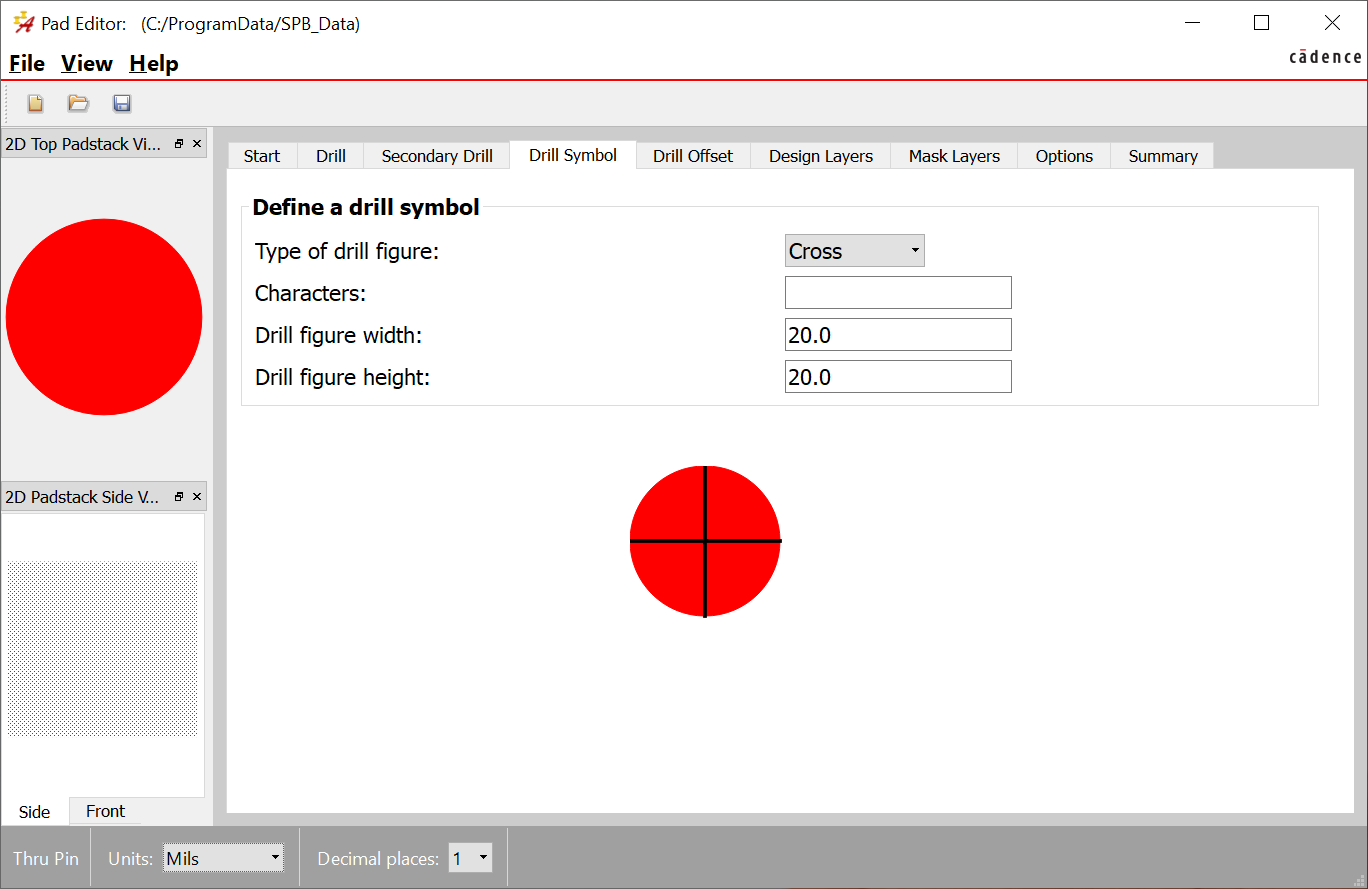Maximize the Pad Editor window
The width and height of the screenshot is (1368, 889).
(1261, 23)
